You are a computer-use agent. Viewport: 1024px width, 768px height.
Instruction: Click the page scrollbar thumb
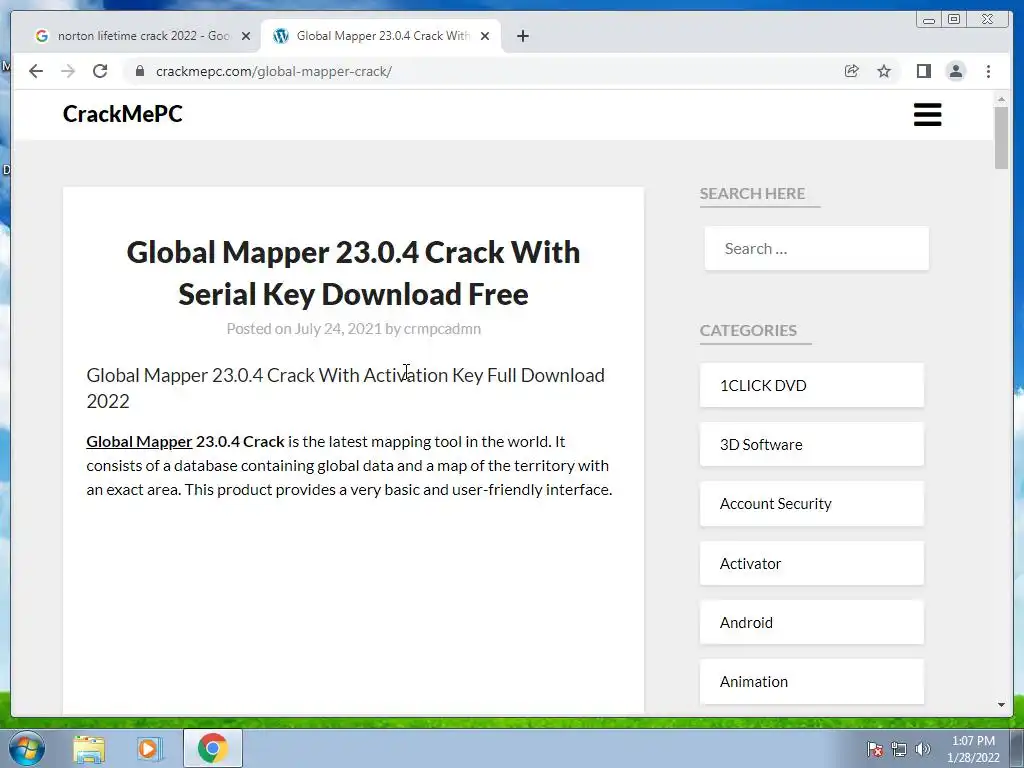[x=1001, y=138]
